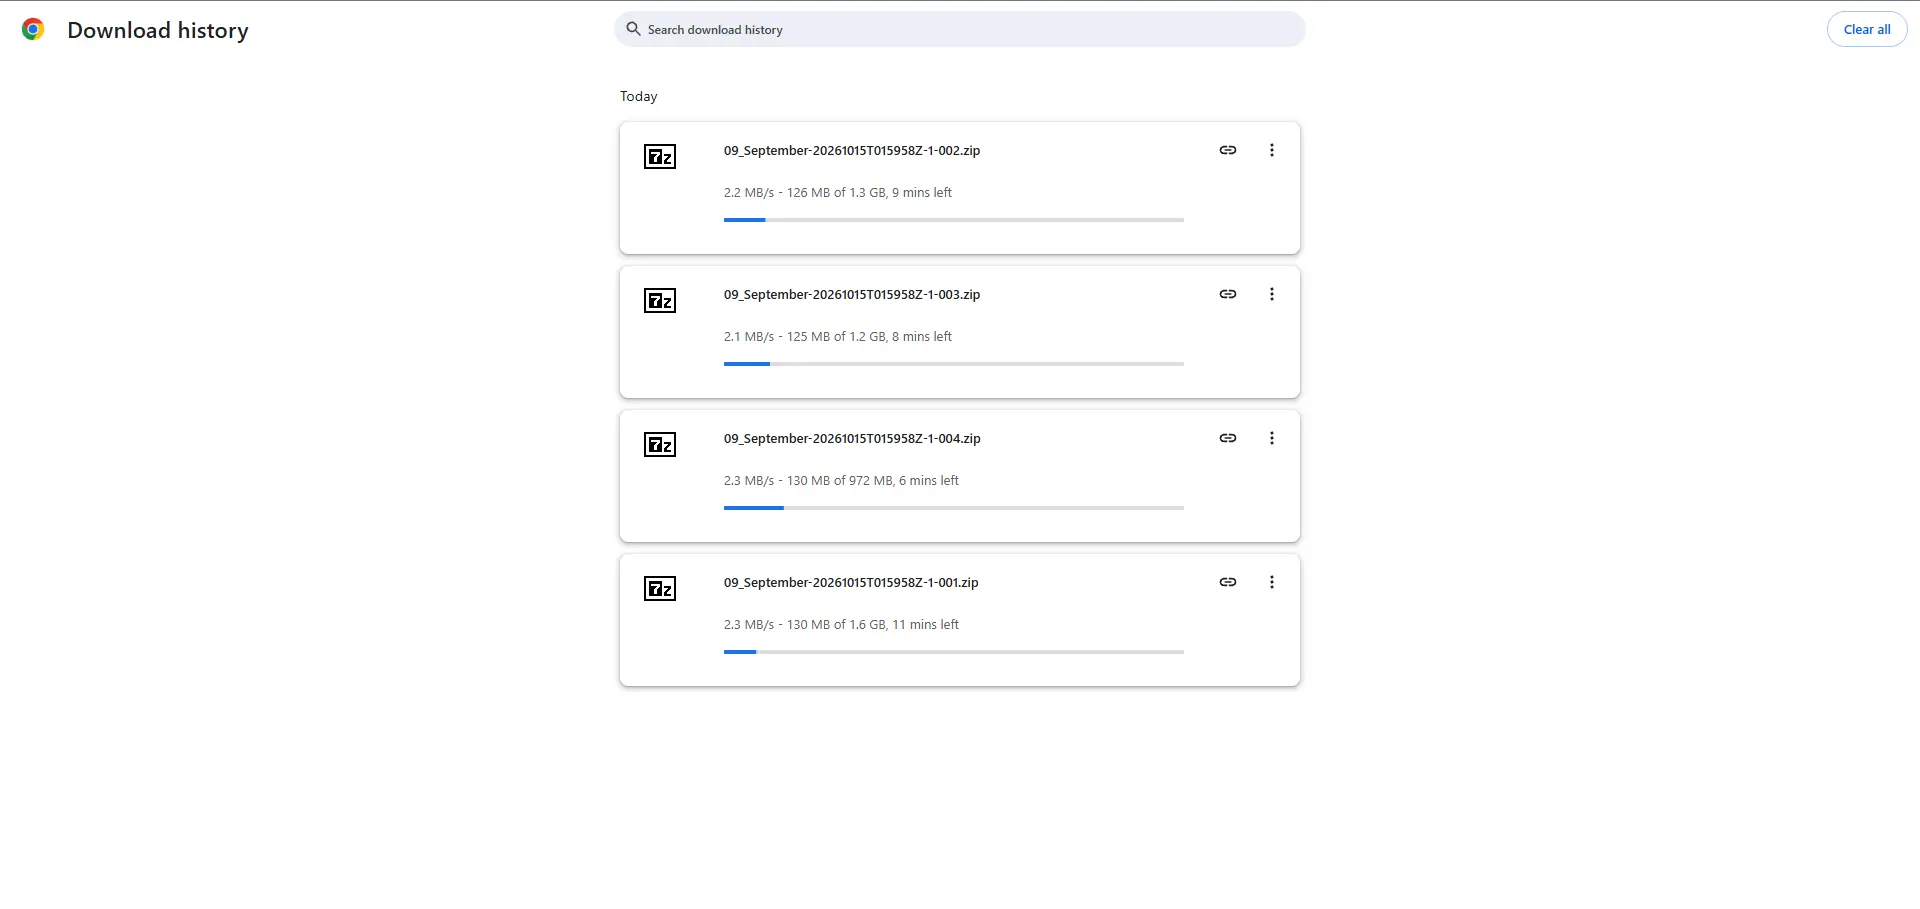Click status text '125 MB of 1.2 GB, 8 mins left'
The image size is (1920, 909).
[869, 337]
